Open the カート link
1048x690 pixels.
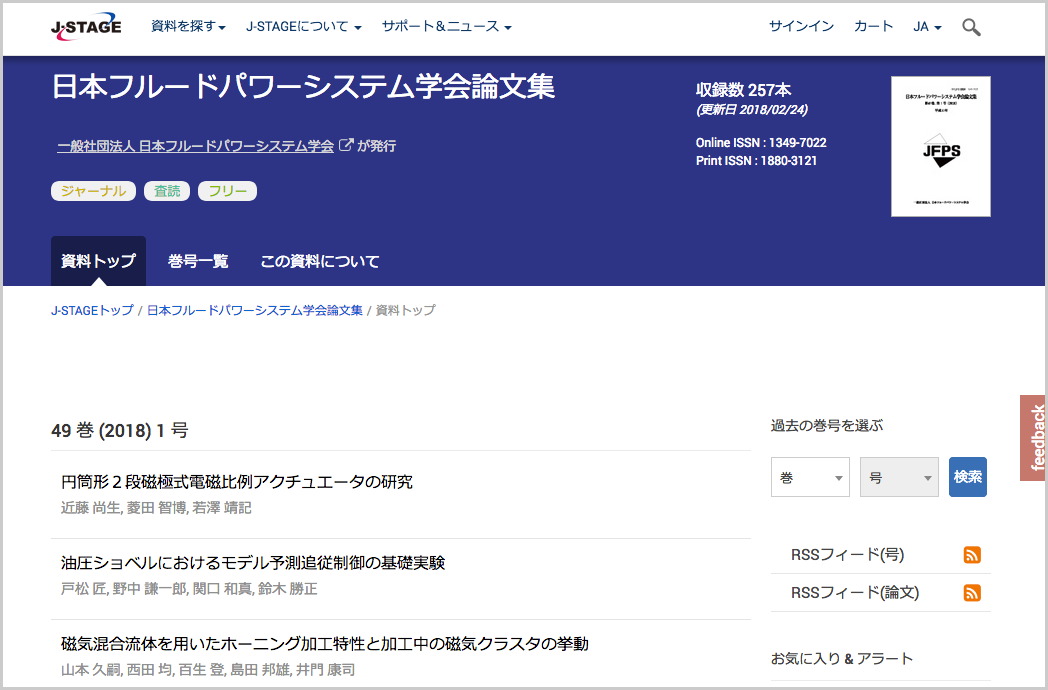[874, 27]
